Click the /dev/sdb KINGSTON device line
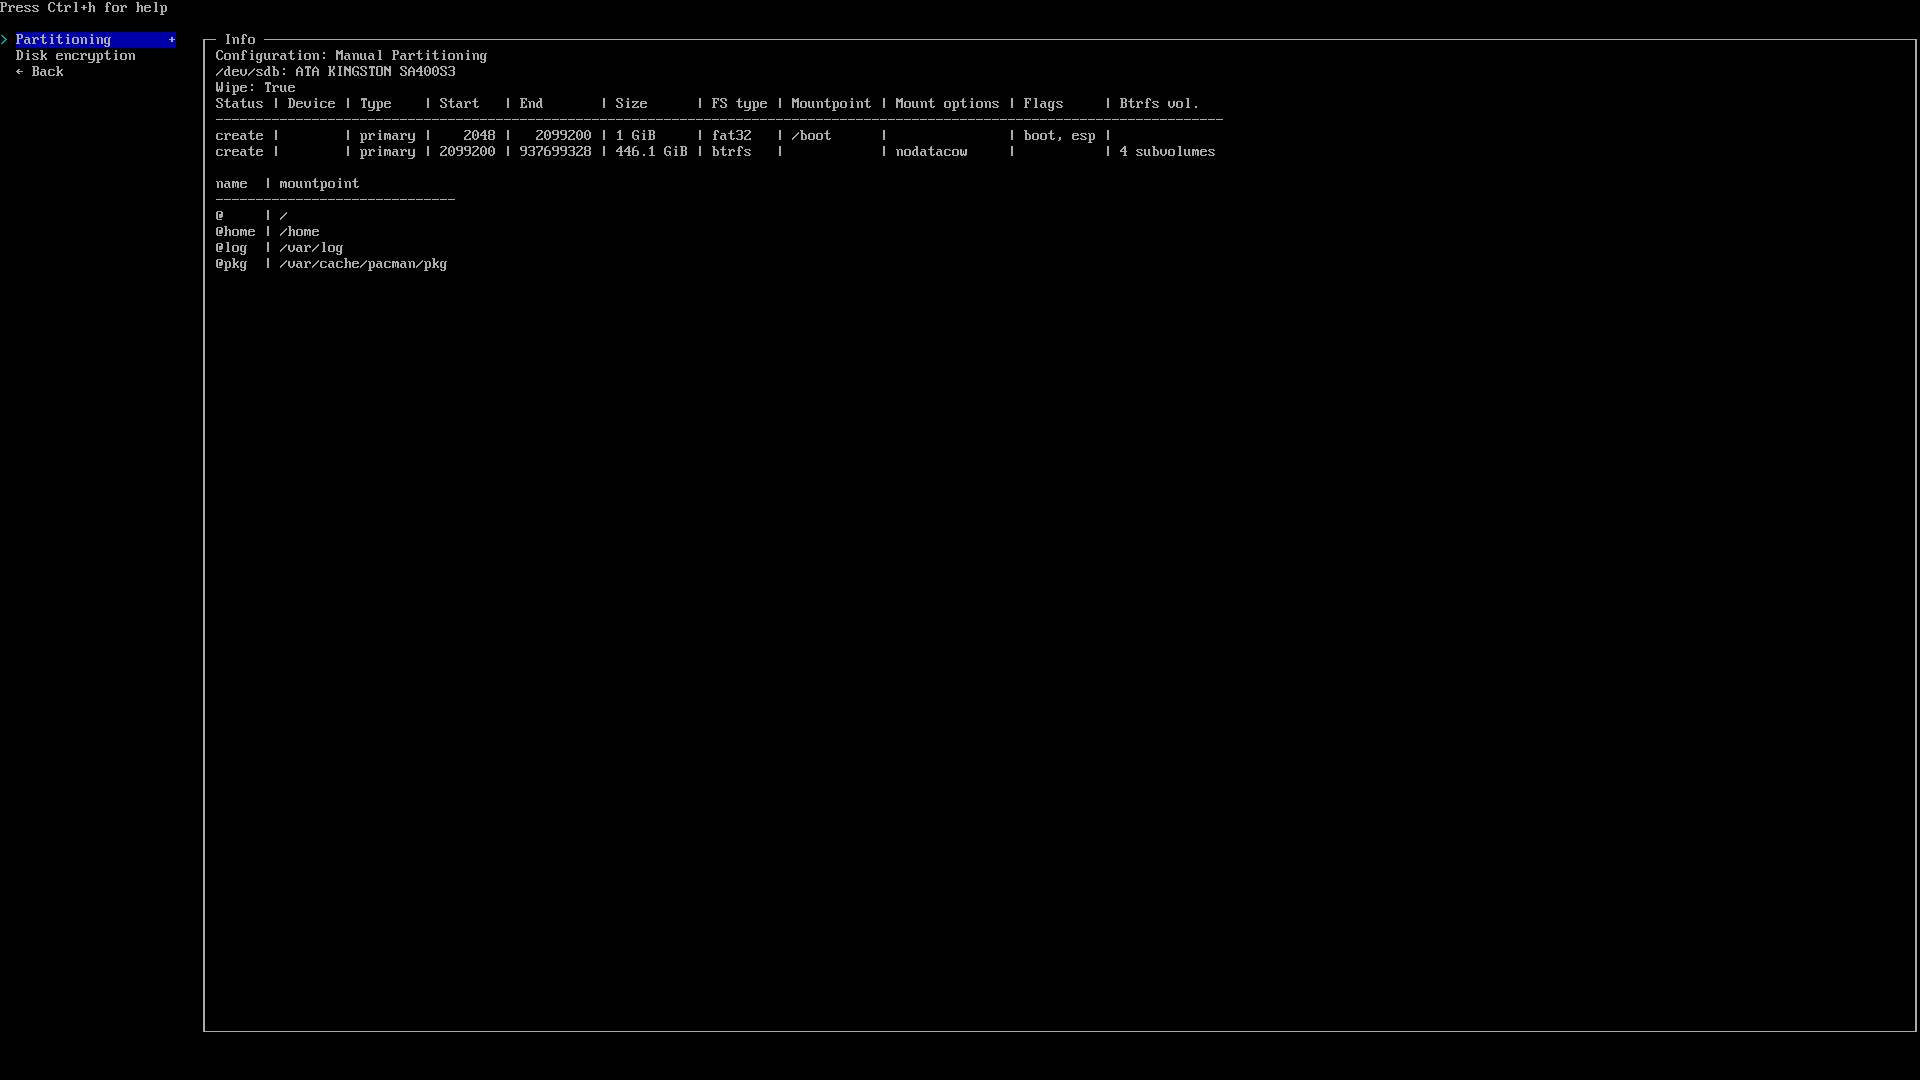 (335, 72)
